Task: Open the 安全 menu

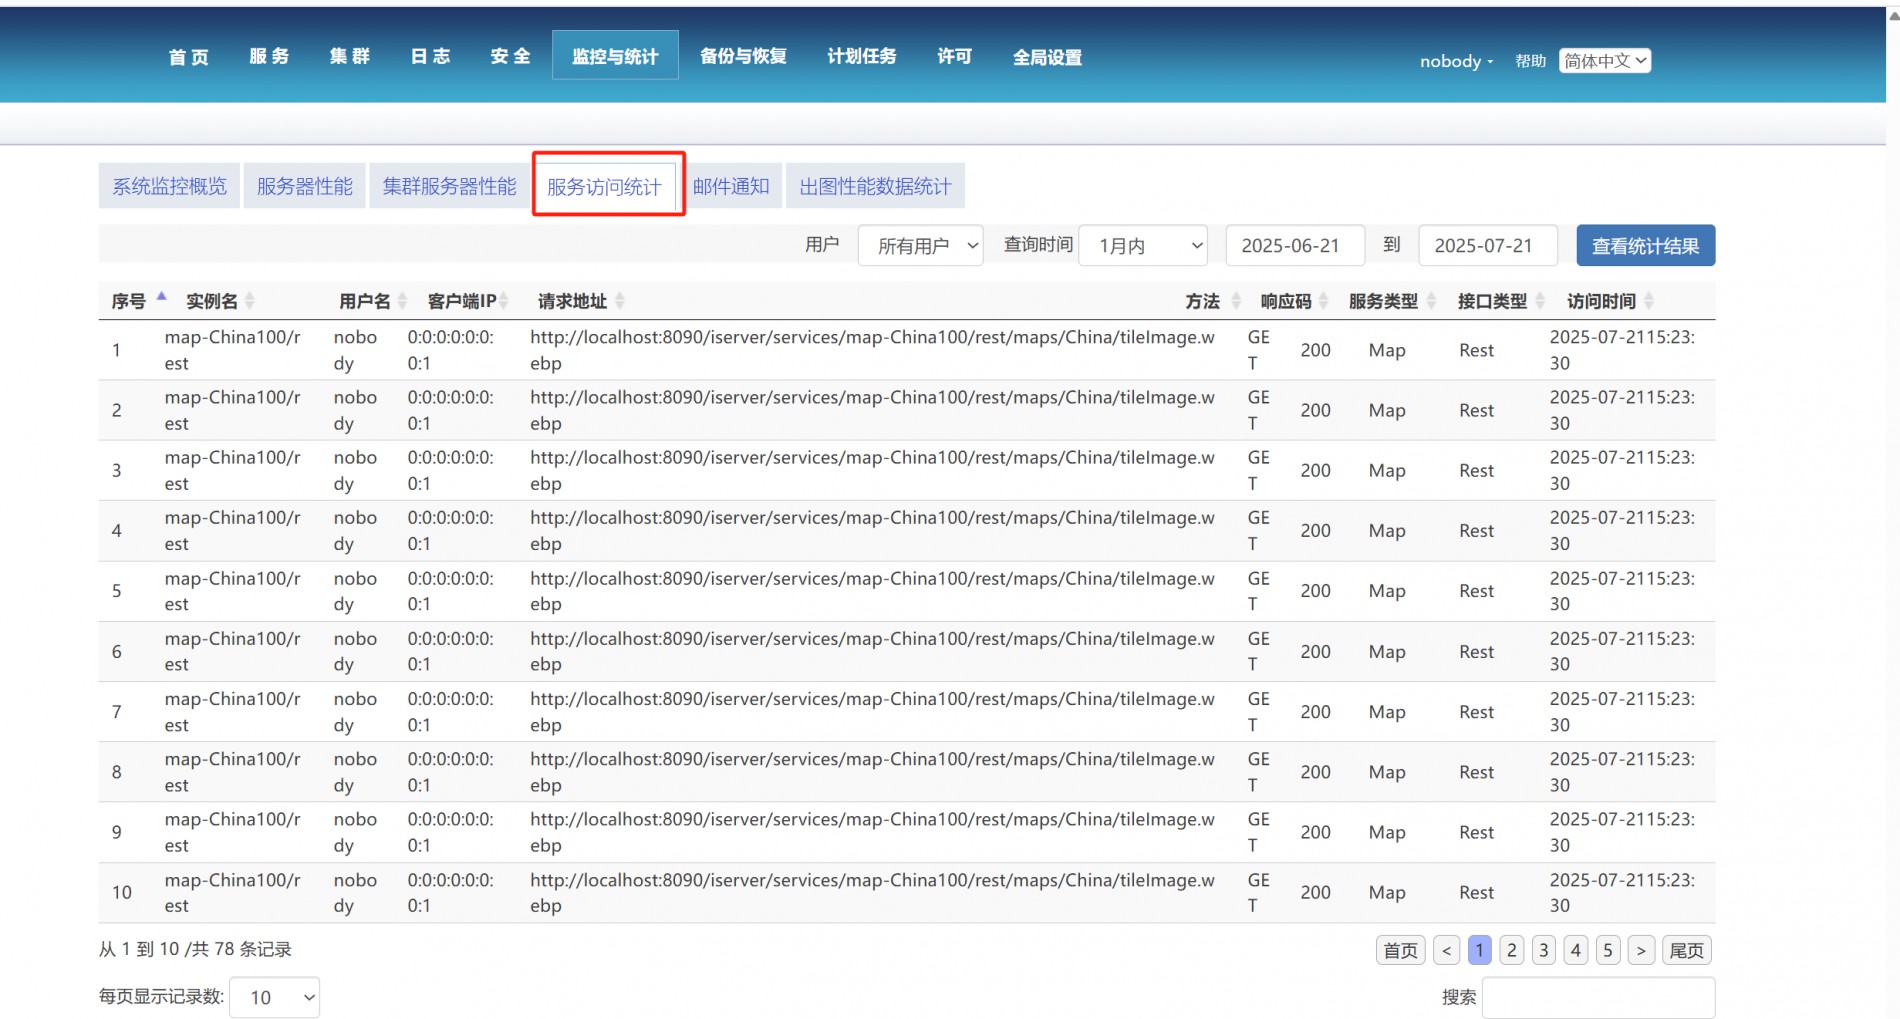Action: 510,57
